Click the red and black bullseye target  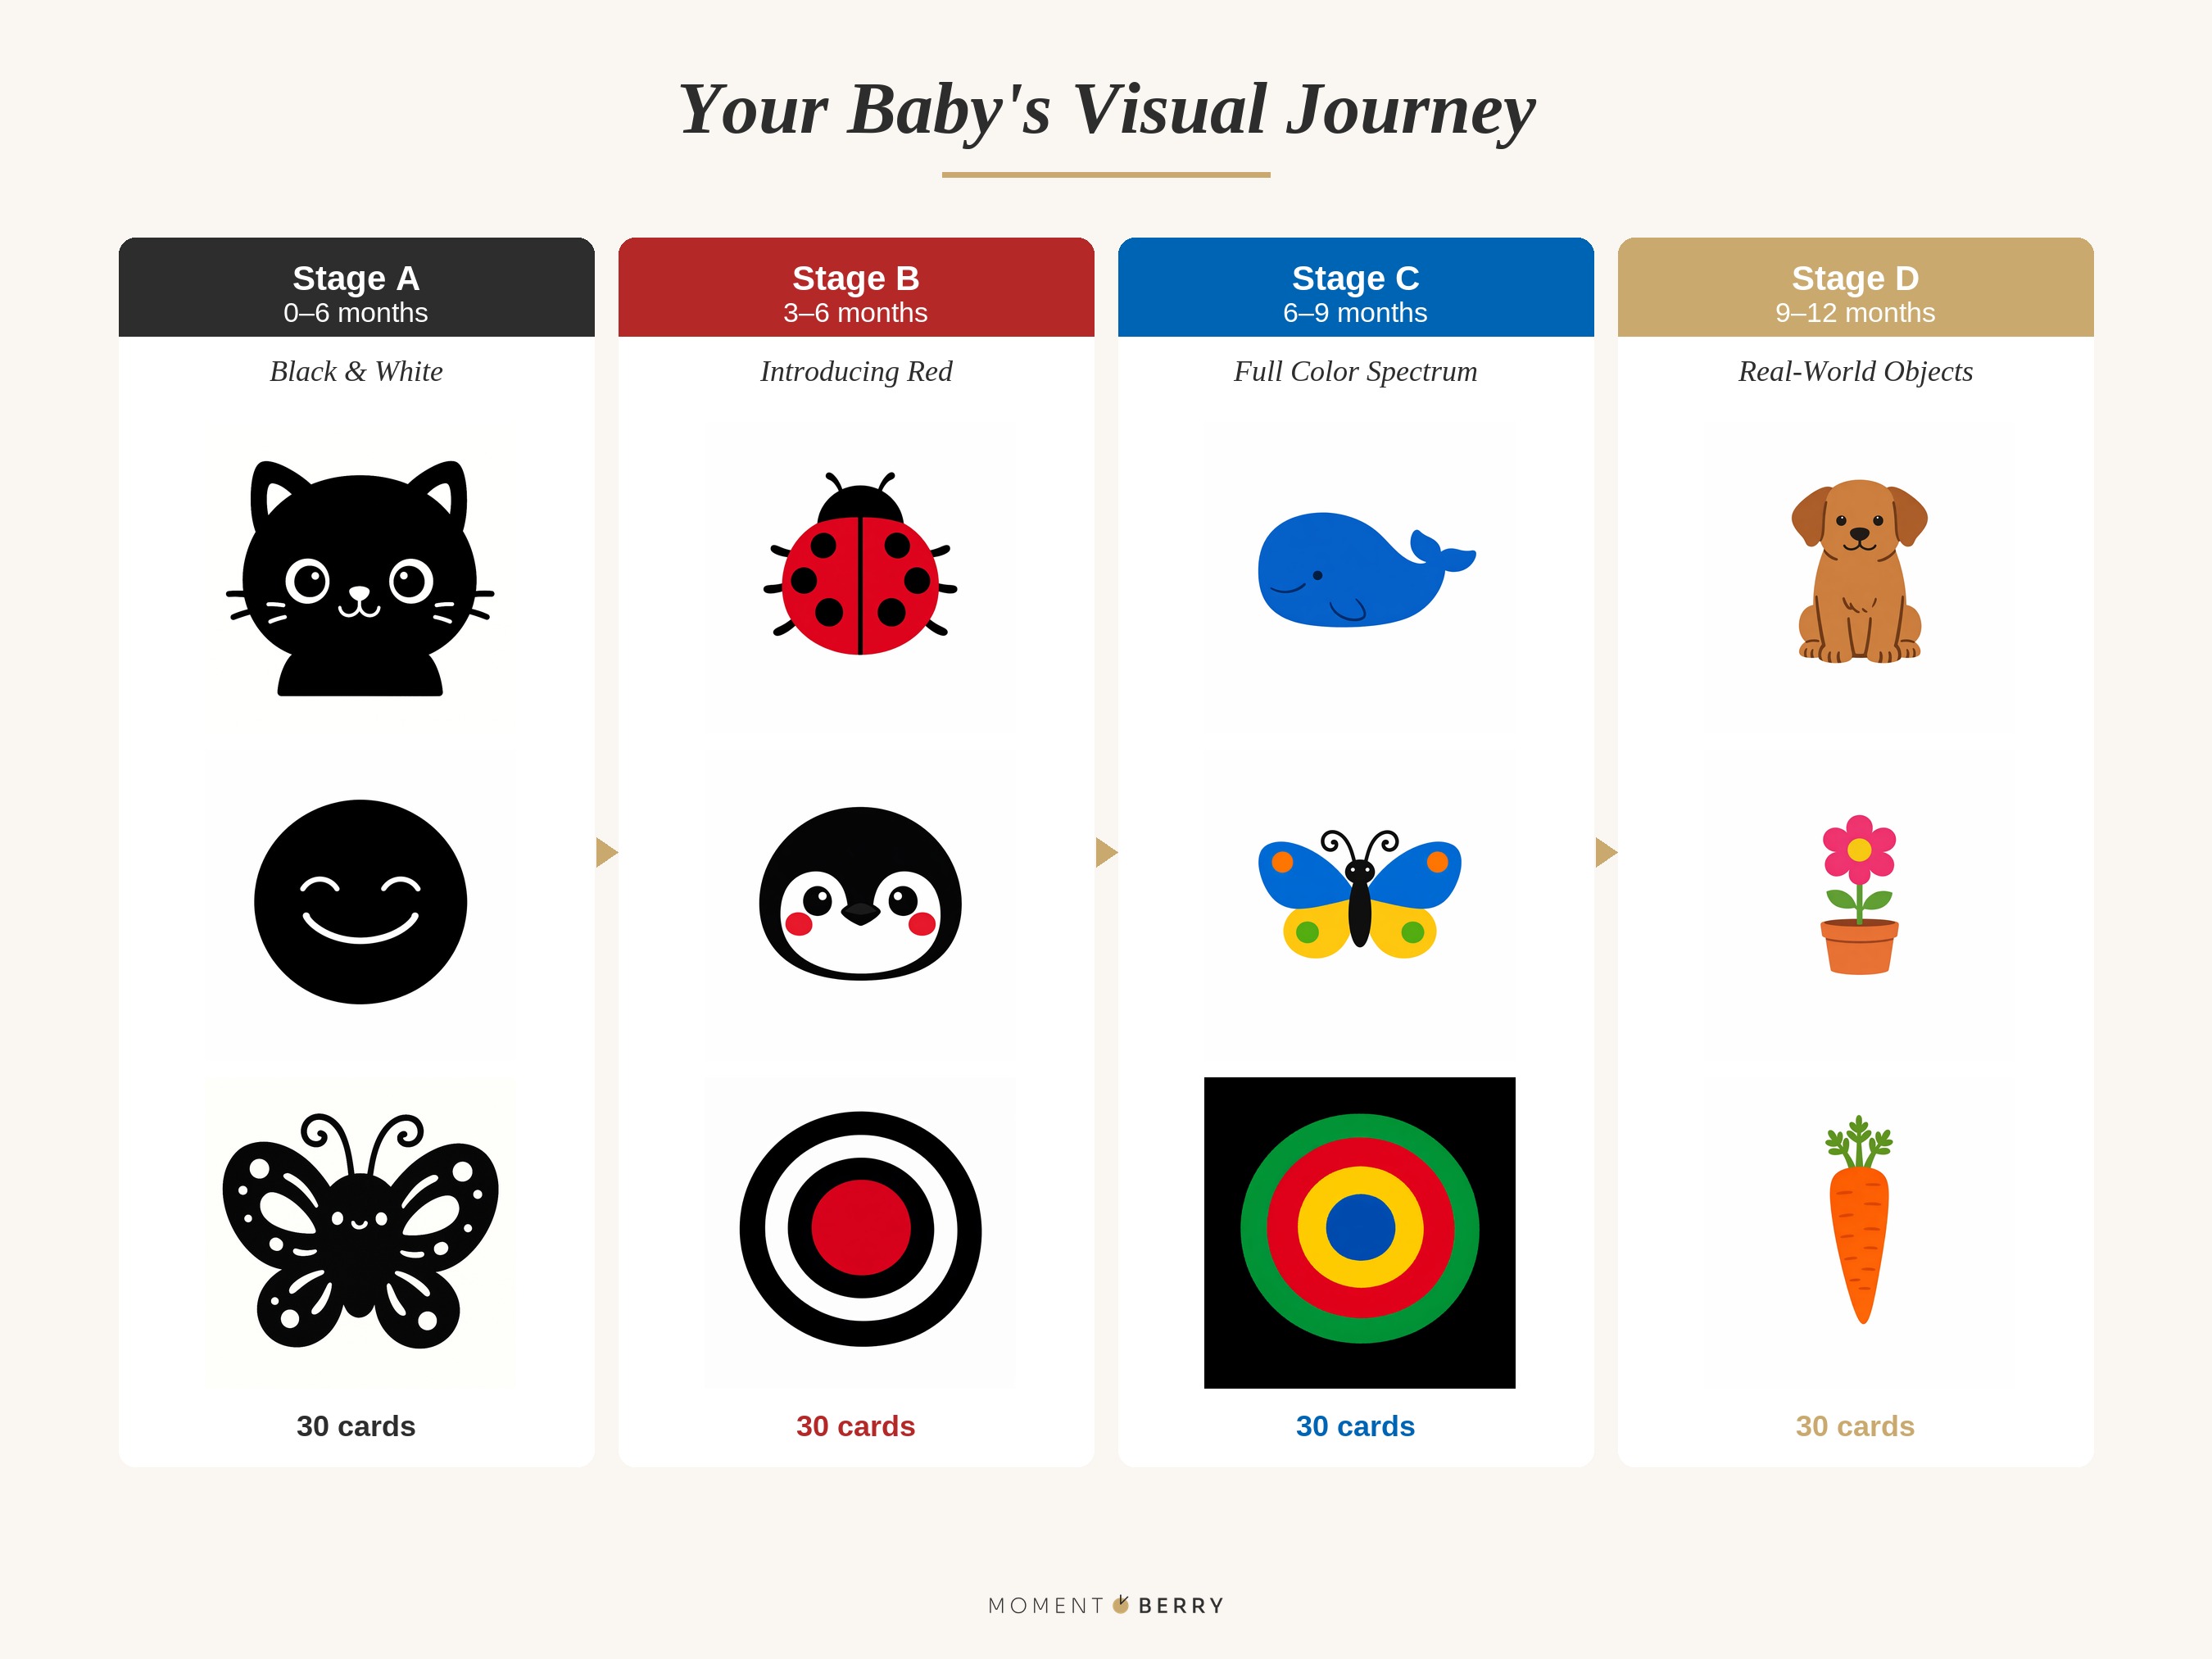pos(860,1230)
